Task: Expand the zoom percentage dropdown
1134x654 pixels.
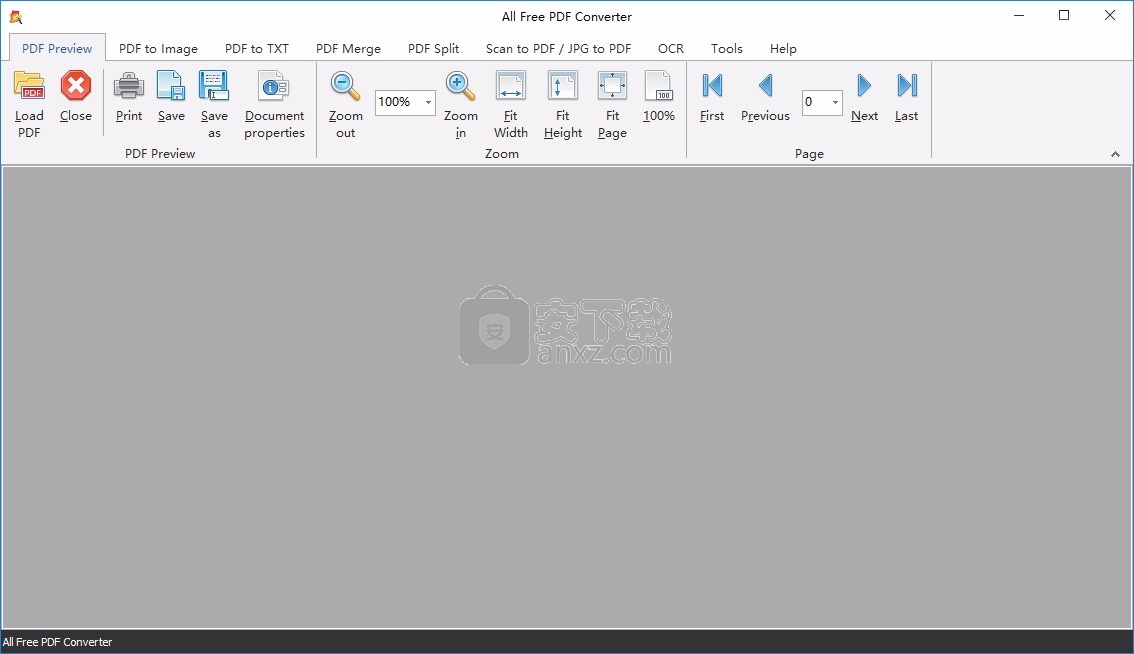Action: pos(428,102)
